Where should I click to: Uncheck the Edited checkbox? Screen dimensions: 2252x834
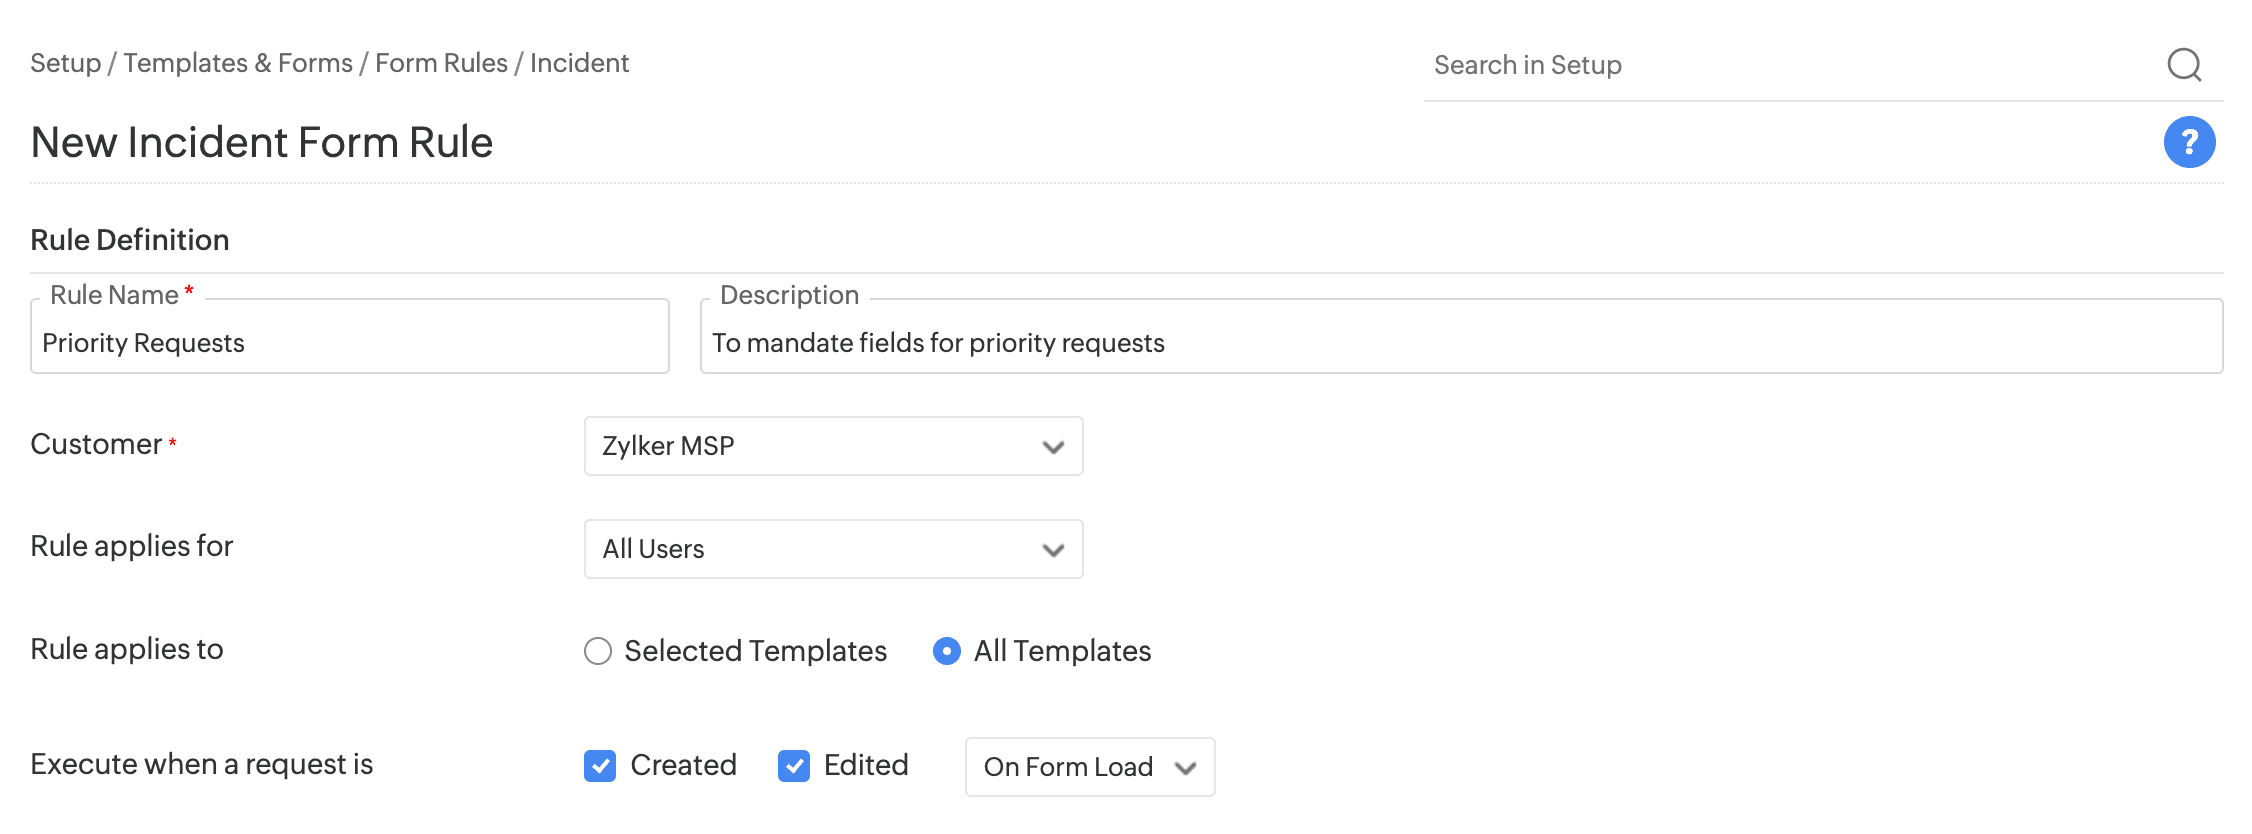click(x=794, y=766)
